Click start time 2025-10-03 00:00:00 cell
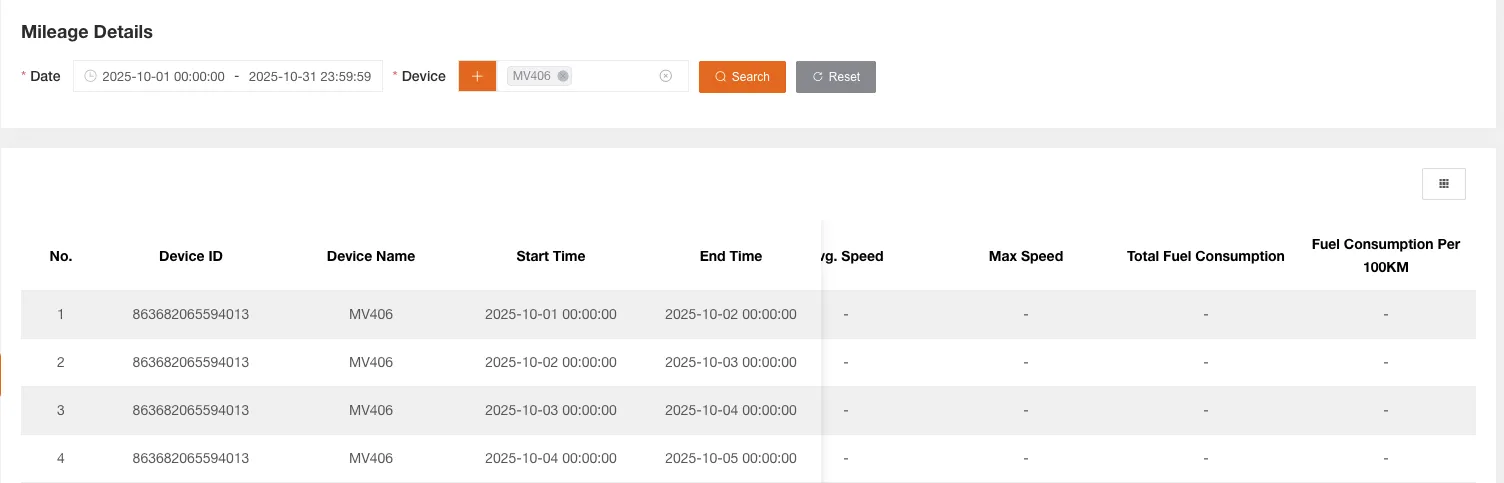 (x=551, y=410)
